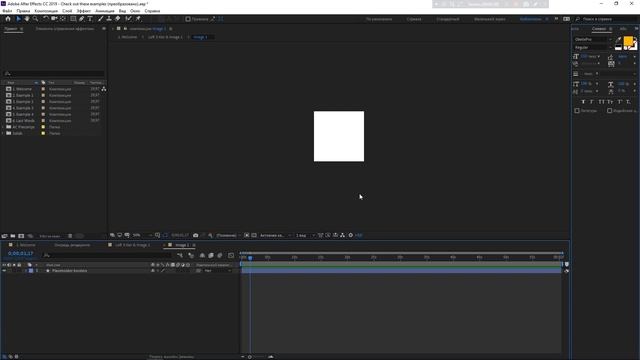
Task: Click the eyedropper in Character panel
Action: [x=619, y=40]
